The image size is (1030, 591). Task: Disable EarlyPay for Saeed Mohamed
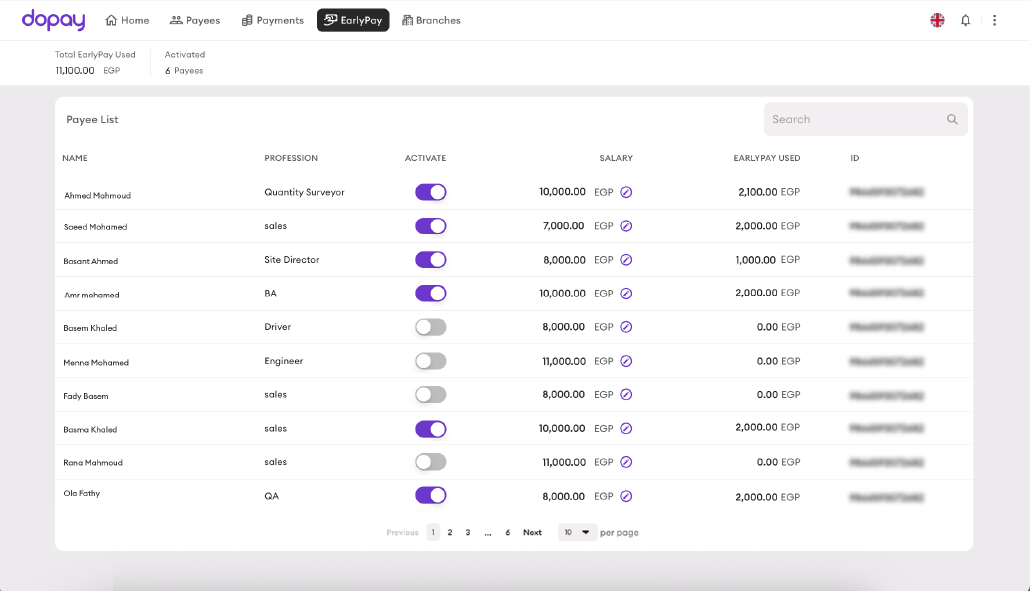pos(430,226)
